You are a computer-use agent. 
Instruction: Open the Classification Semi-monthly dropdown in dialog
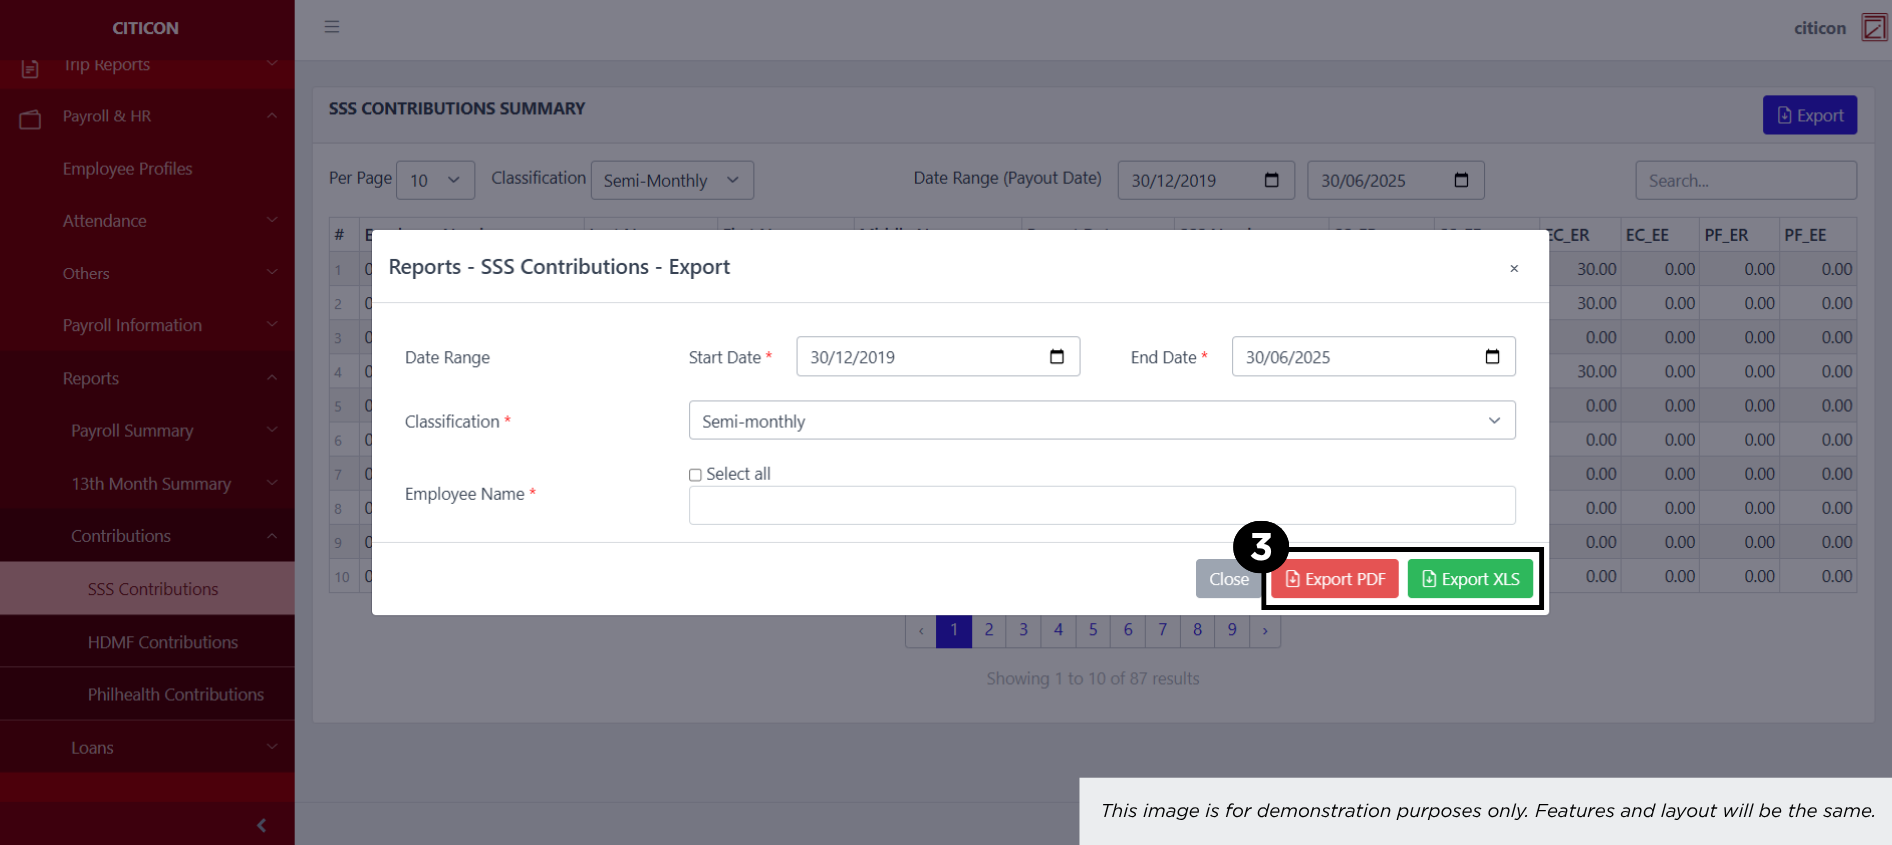(x=1102, y=421)
